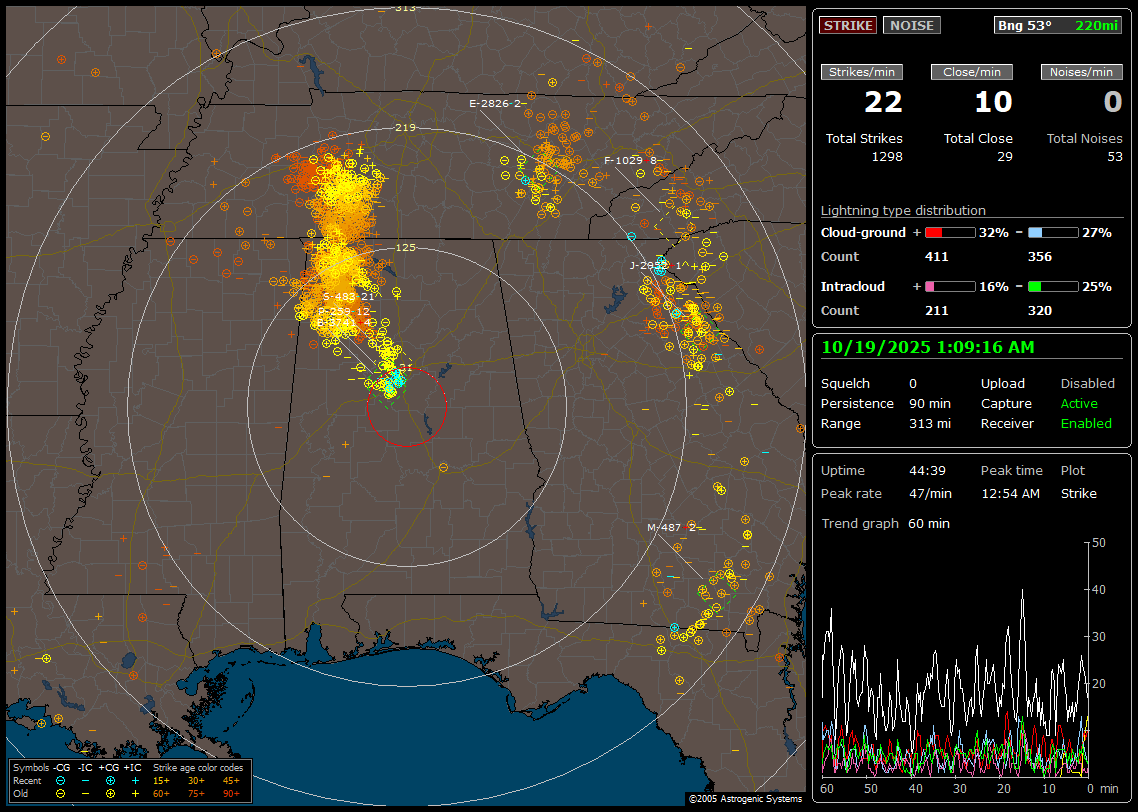Screen dimensions: 1138x812
Task: Click the light blue negative cloud-ground bar
Action: pyautogui.click(x=1052, y=232)
